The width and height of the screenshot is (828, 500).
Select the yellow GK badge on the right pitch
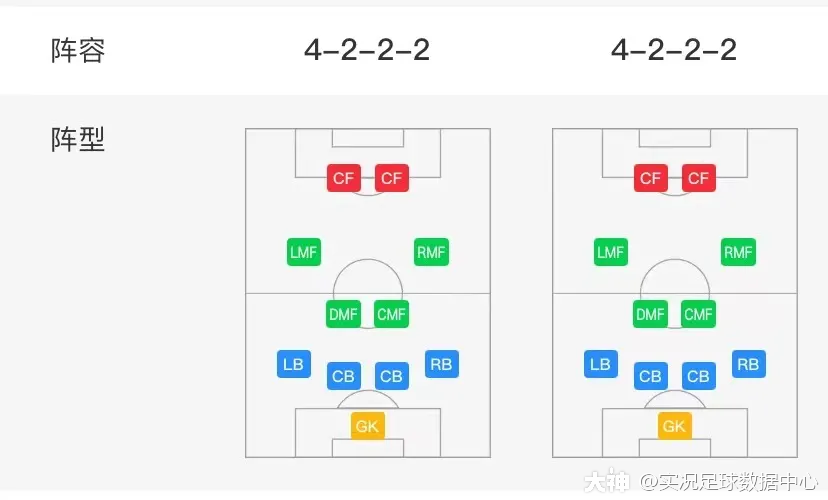point(674,426)
